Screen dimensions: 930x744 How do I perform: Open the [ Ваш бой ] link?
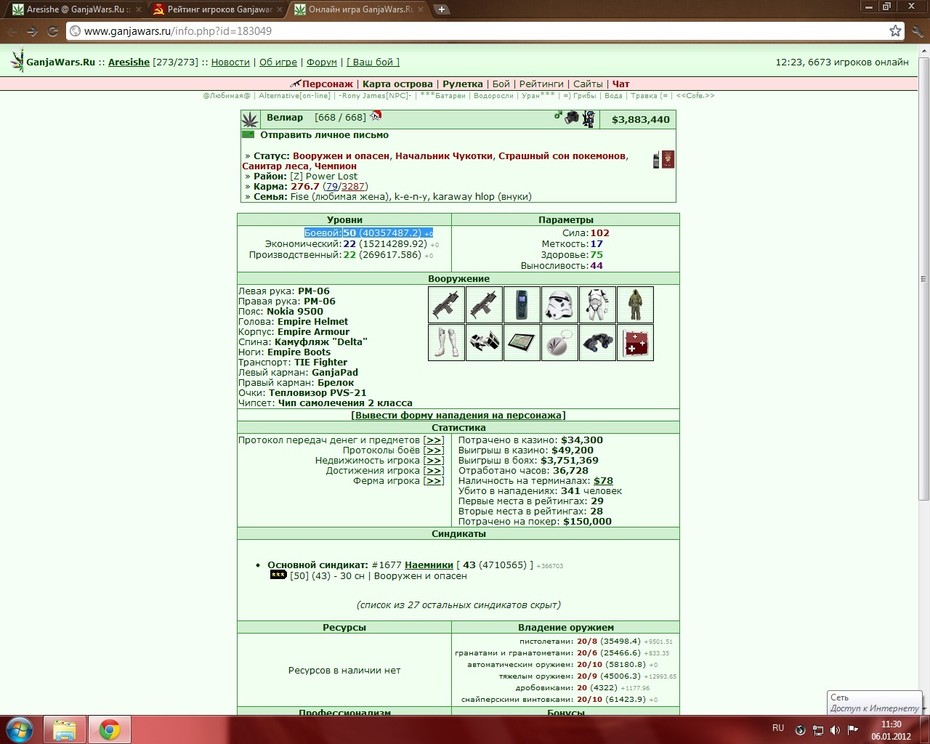click(x=373, y=62)
